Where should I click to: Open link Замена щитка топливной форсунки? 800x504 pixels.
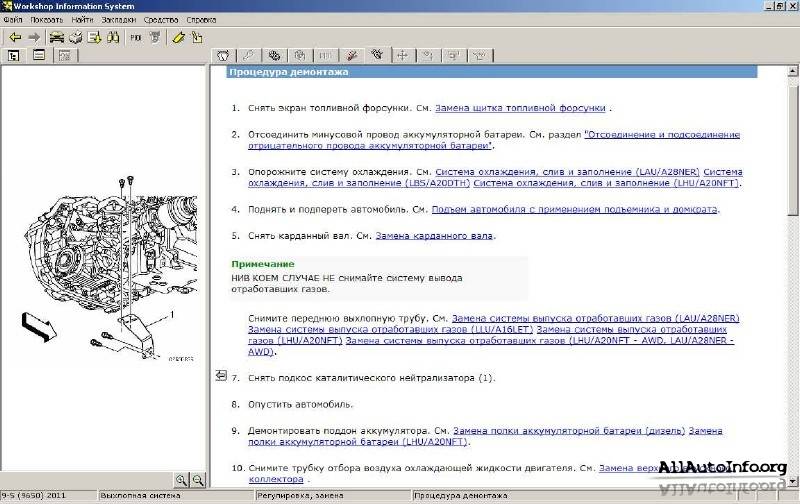pos(520,108)
